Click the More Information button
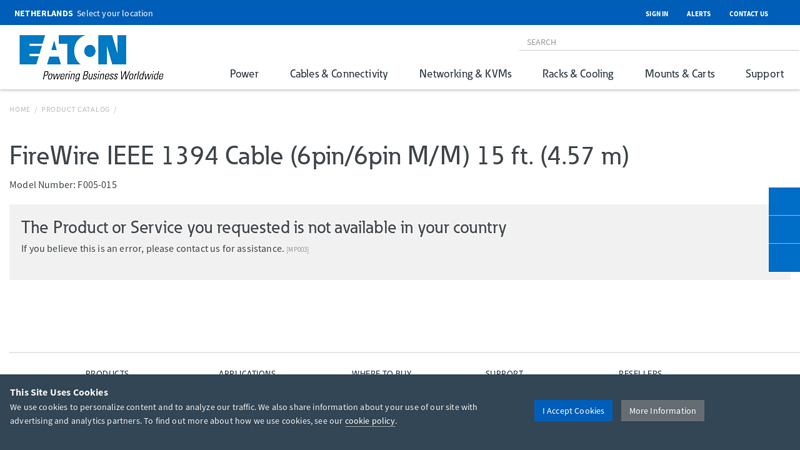Image resolution: width=800 pixels, height=450 pixels. tap(662, 411)
